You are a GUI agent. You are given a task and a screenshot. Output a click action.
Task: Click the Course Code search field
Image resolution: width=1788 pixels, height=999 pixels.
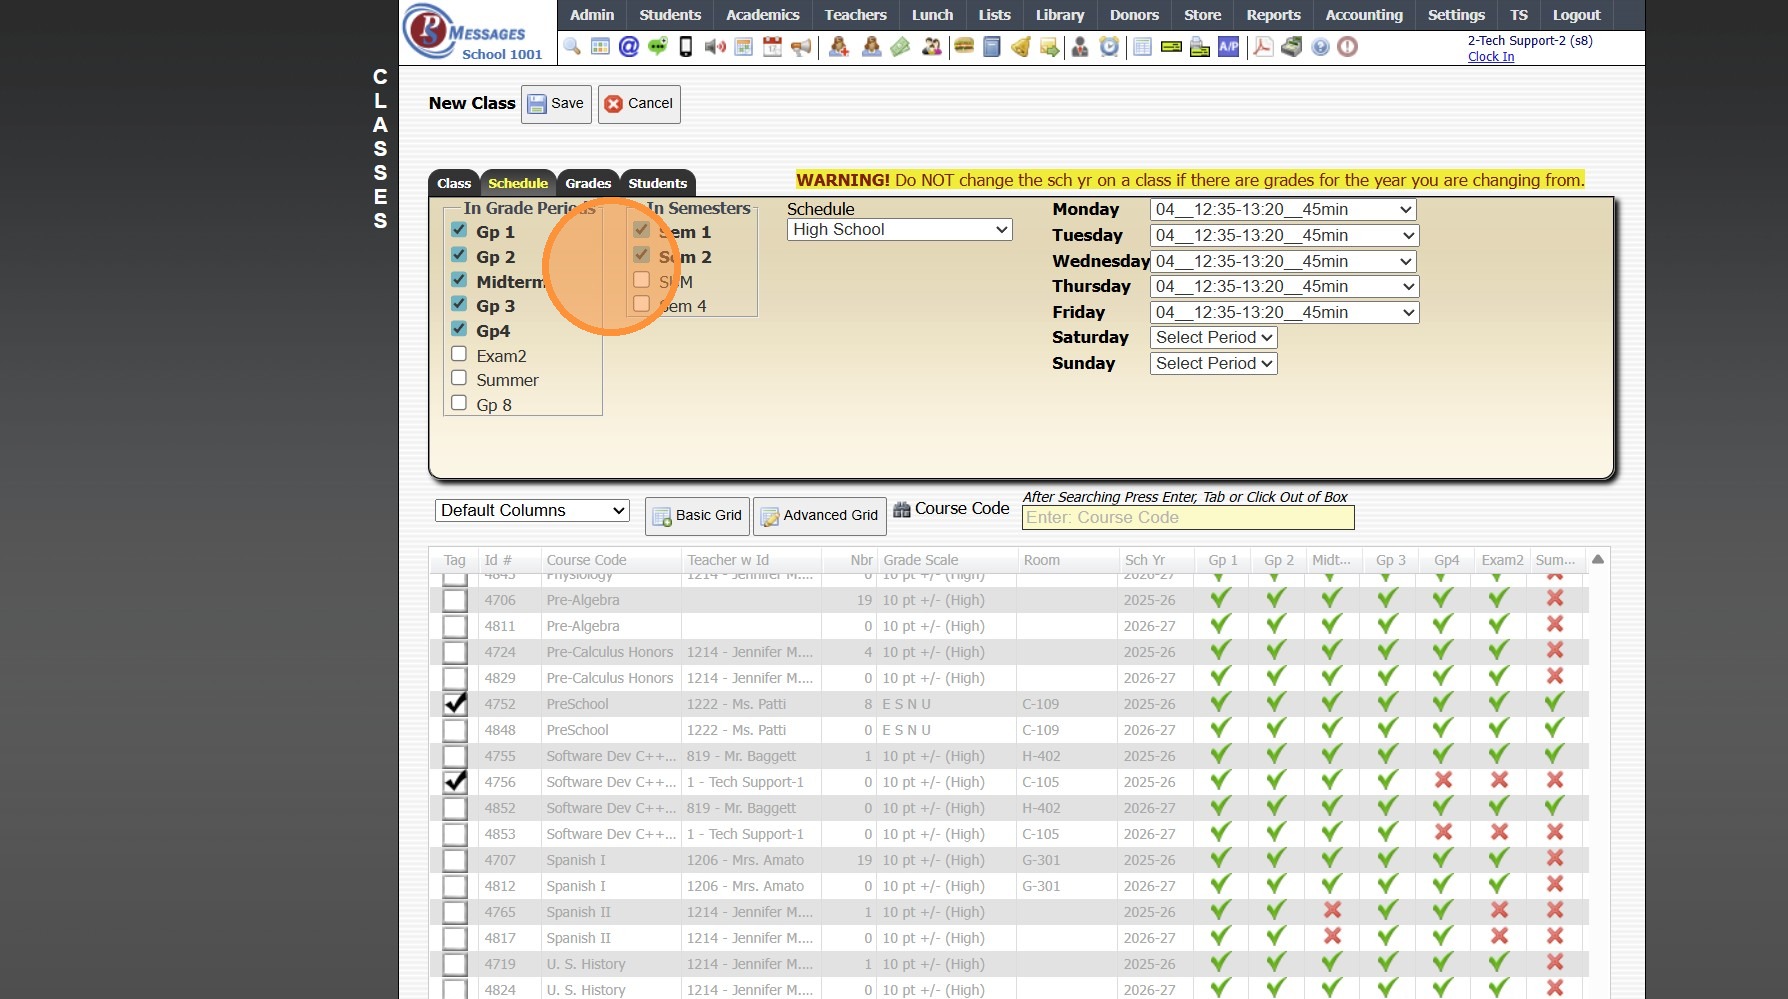[1187, 518]
